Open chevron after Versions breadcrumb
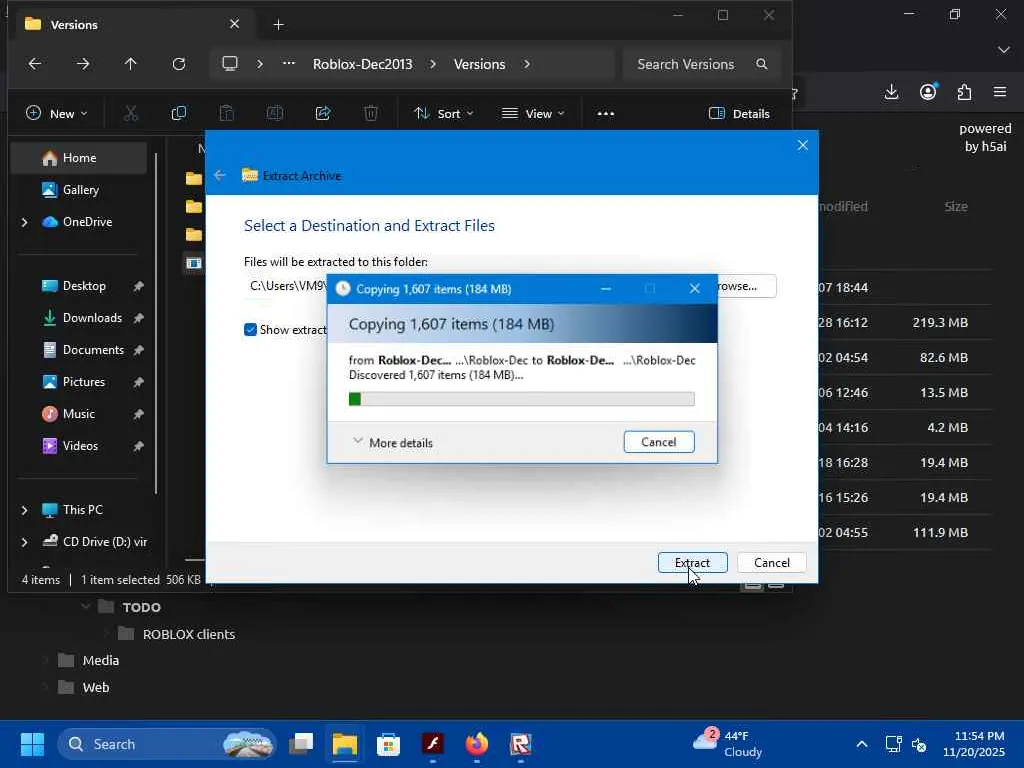This screenshot has height=768, width=1024. [x=526, y=64]
